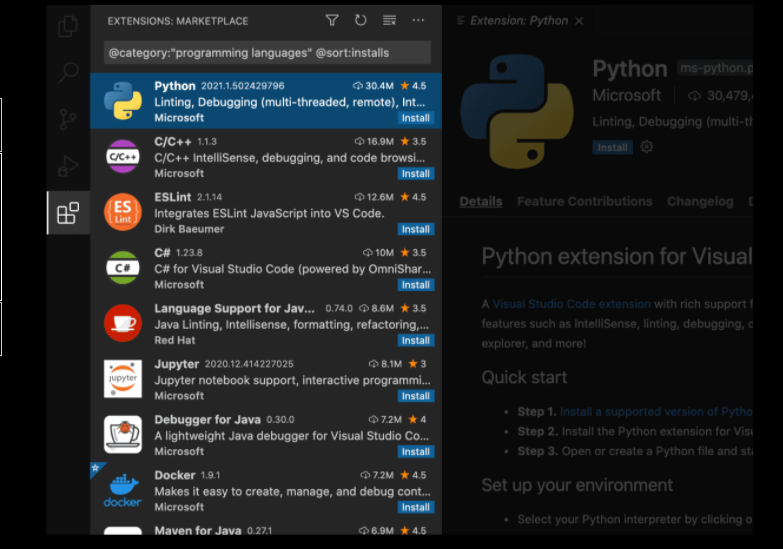783x549 pixels.
Task: Open the Views and More Actions menu
Action: 418,20
